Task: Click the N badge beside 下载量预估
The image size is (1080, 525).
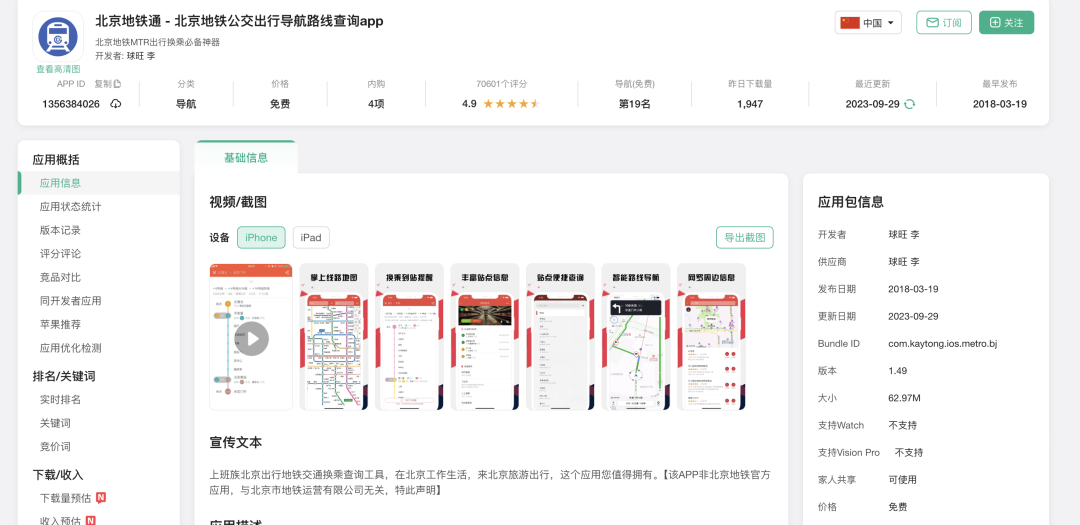Action: pos(101,497)
